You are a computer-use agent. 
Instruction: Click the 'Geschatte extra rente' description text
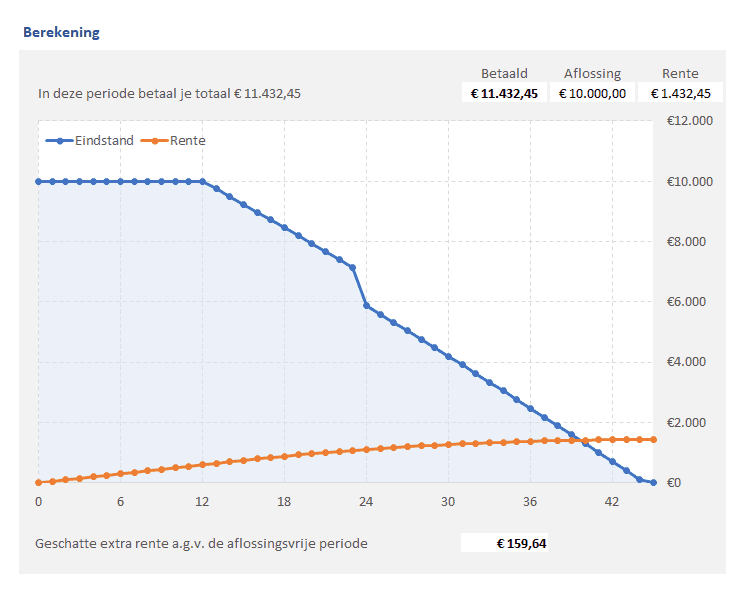(x=201, y=544)
